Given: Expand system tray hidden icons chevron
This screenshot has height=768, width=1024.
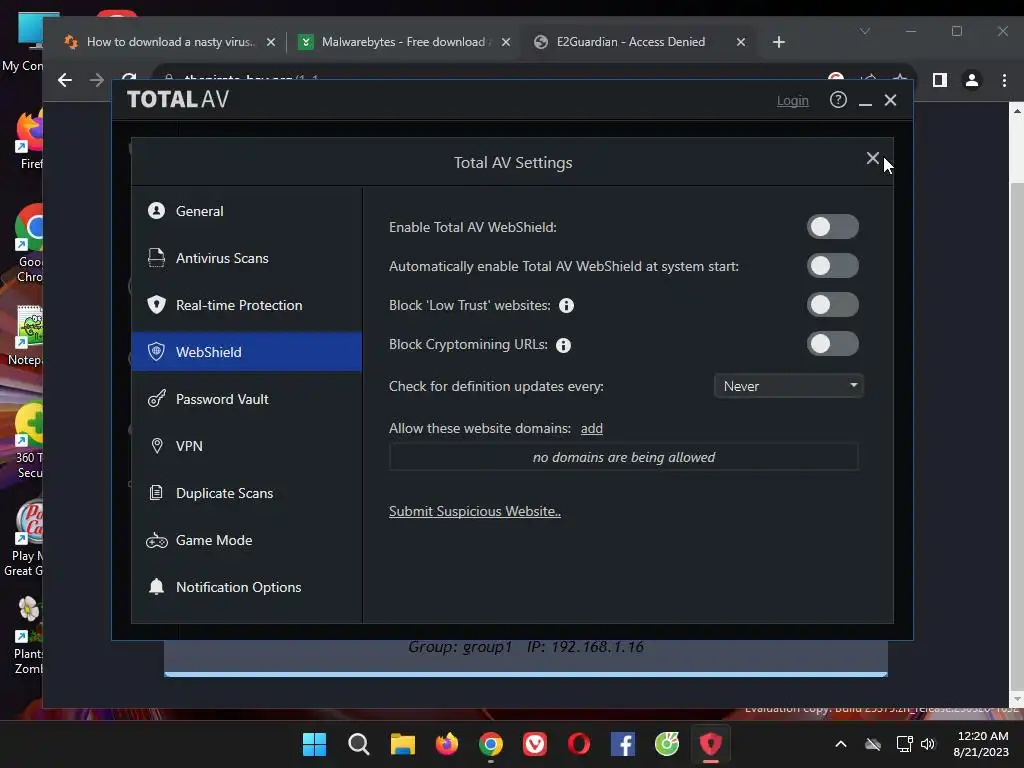Looking at the screenshot, I should coord(841,744).
